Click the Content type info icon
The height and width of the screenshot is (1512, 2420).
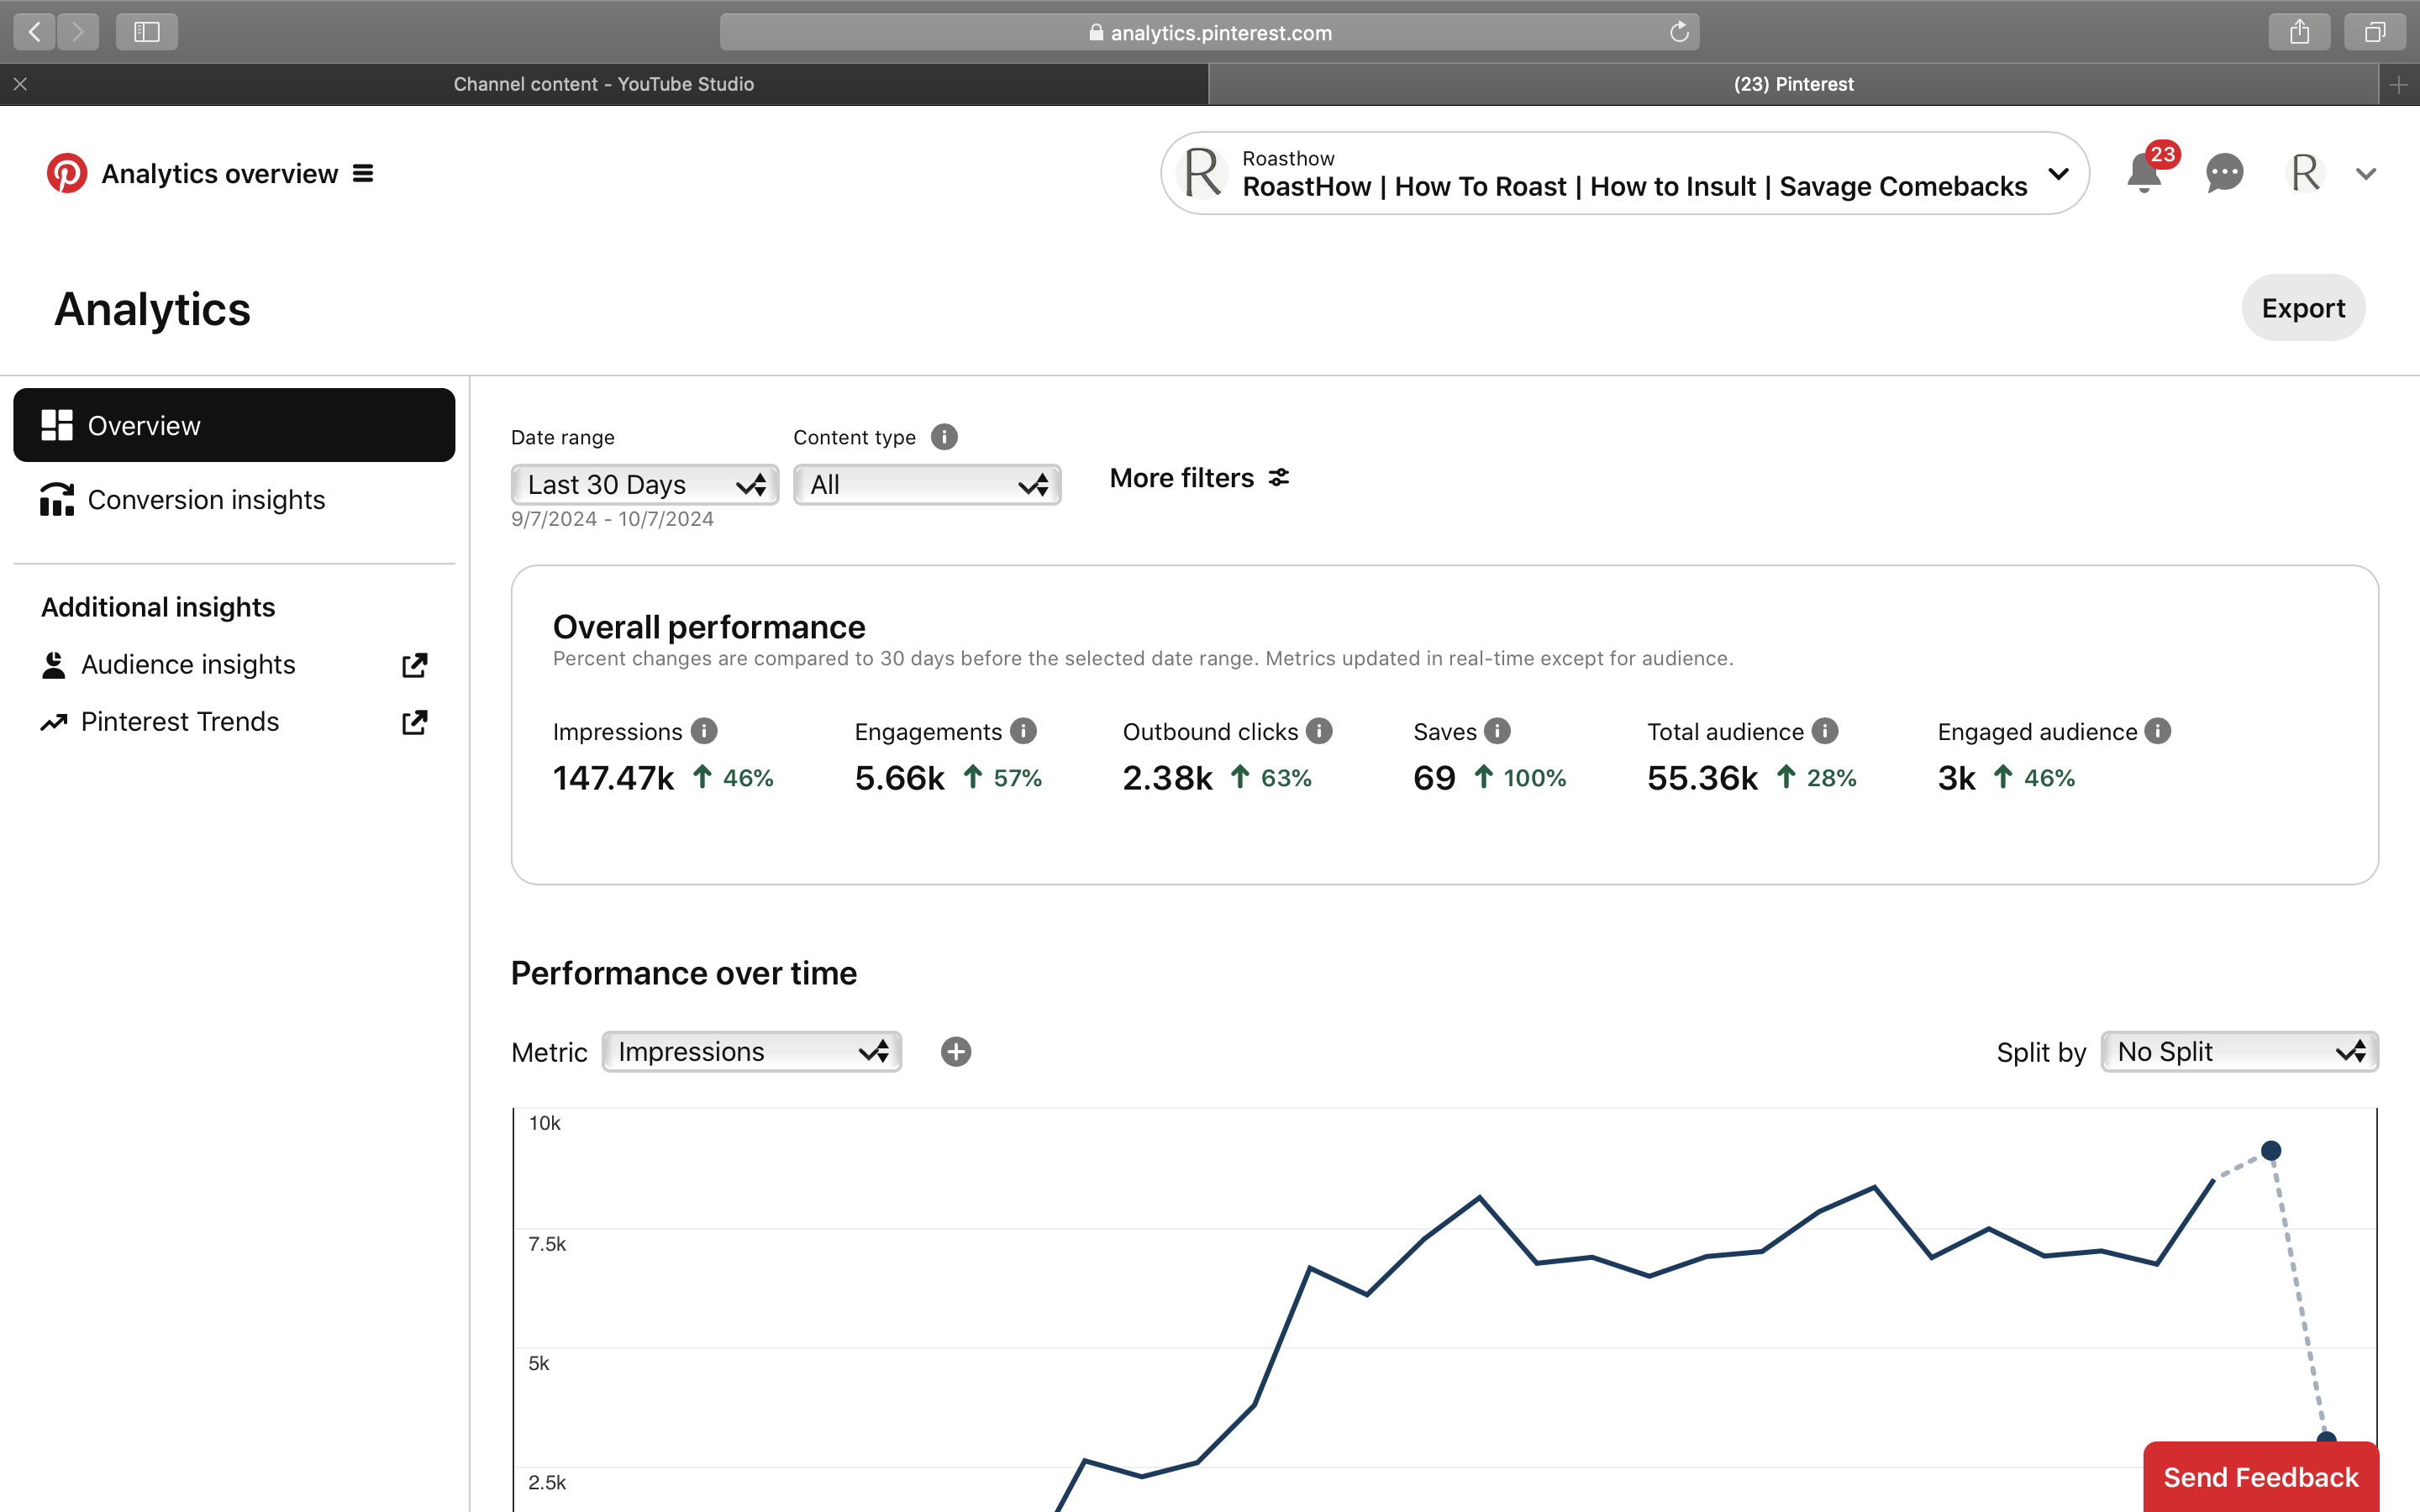(x=944, y=437)
